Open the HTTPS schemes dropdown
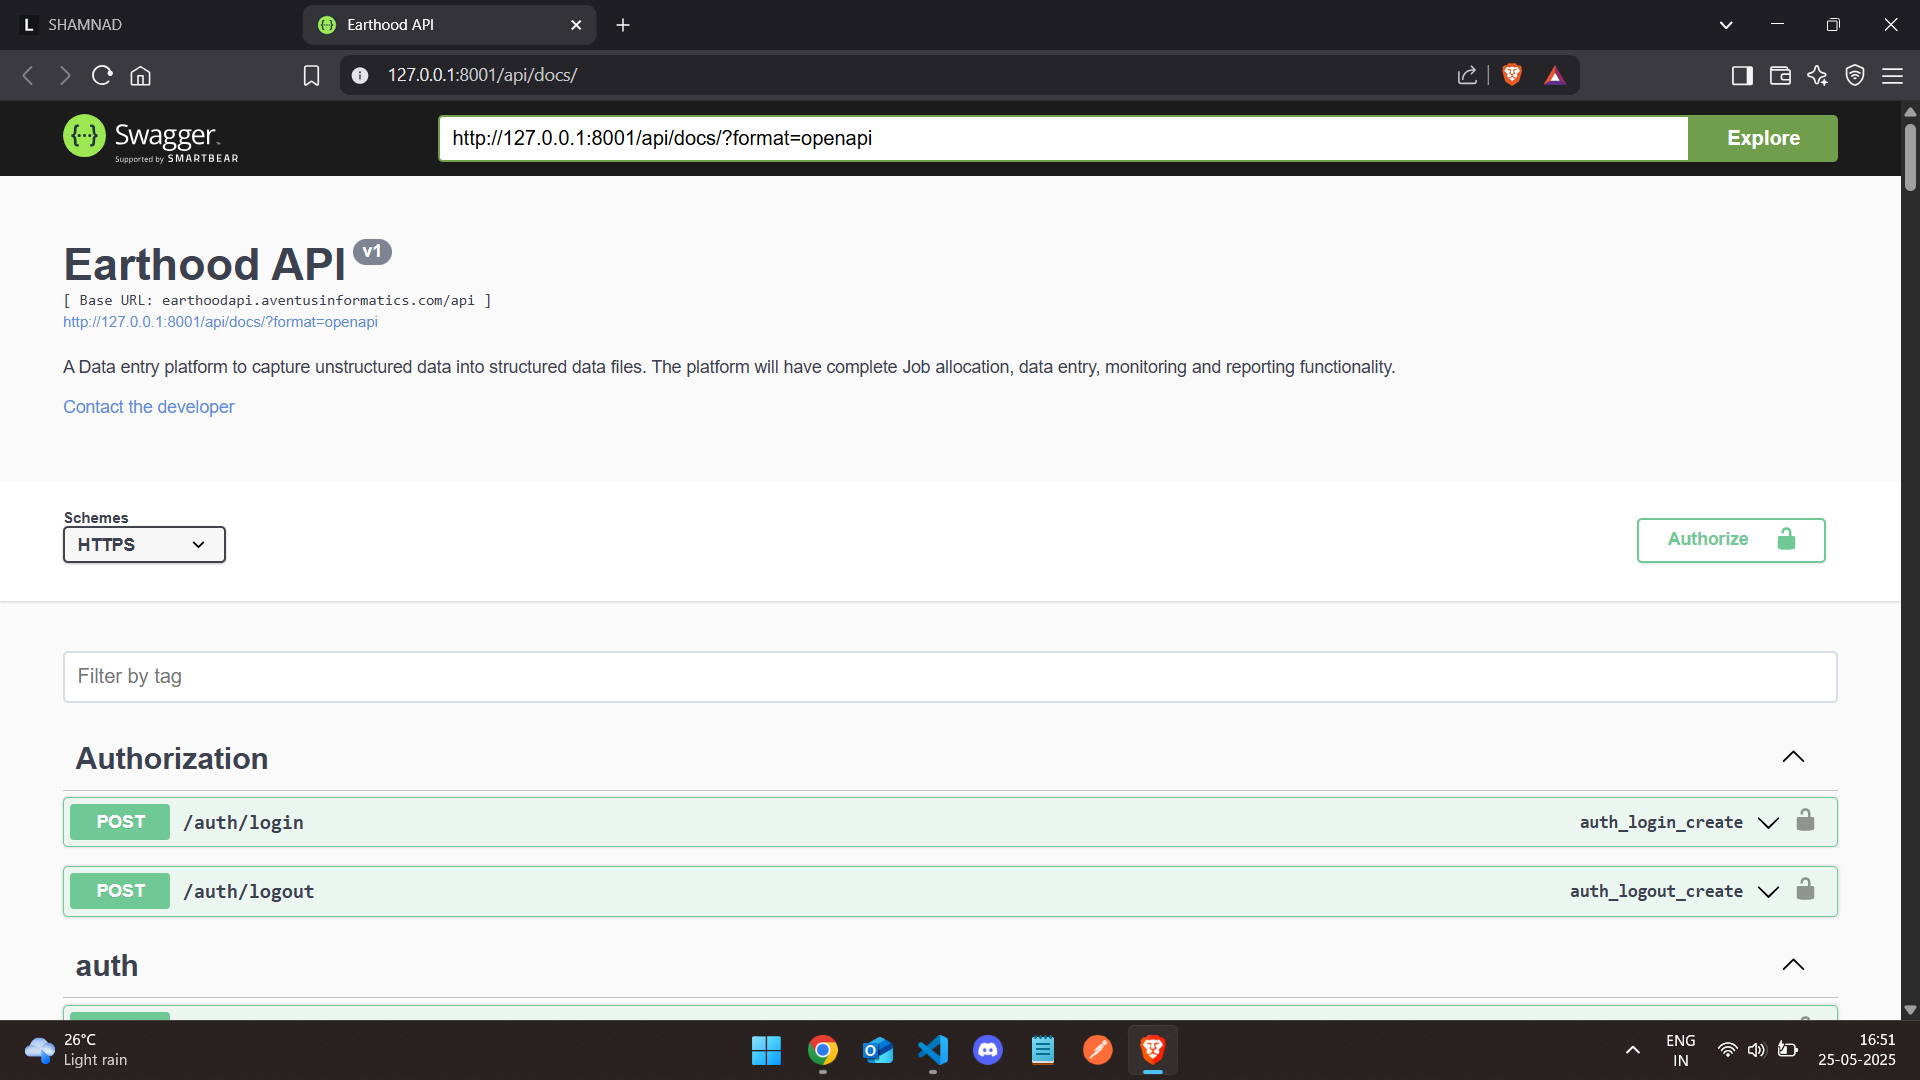The image size is (1920, 1080). pos(144,545)
